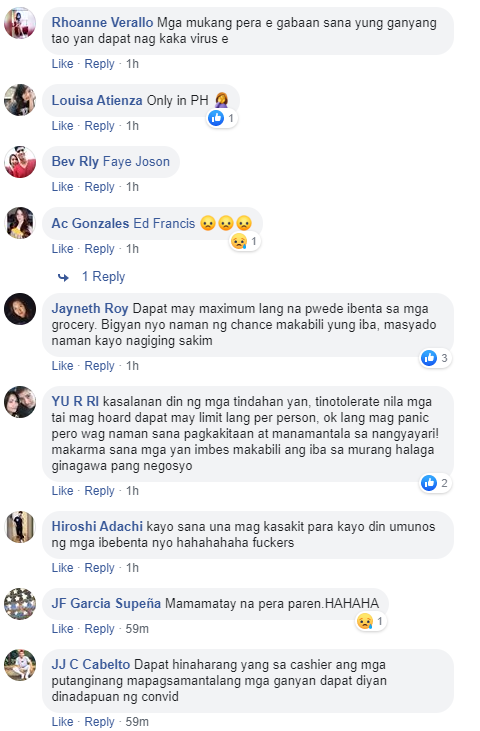Like Rhoanne Verallo's comment
This screenshot has width=480, height=731.
(x=62, y=63)
